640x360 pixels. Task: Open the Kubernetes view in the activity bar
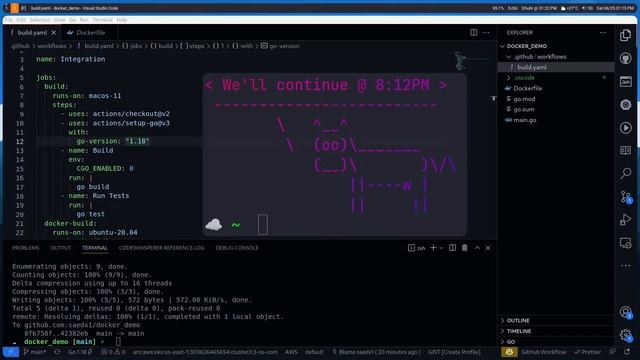(625, 105)
